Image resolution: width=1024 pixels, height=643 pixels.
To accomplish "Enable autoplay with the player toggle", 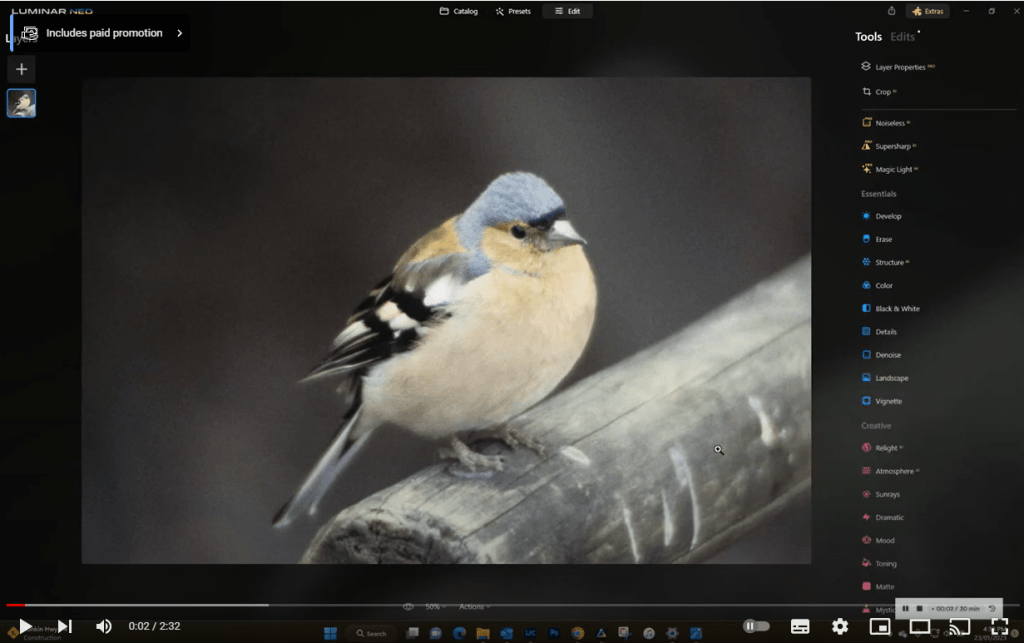I will point(757,625).
